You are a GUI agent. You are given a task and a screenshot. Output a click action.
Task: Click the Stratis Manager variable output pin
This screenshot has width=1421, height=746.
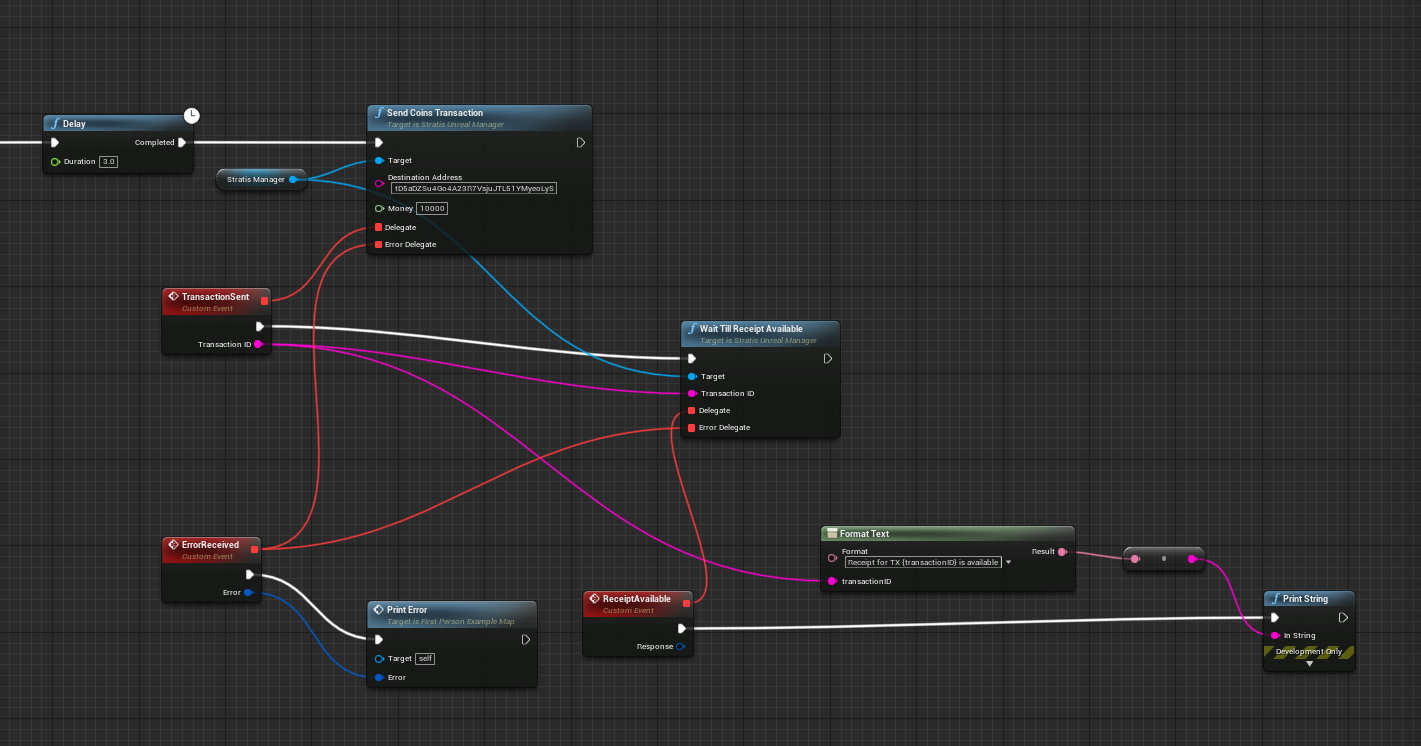[x=293, y=179]
